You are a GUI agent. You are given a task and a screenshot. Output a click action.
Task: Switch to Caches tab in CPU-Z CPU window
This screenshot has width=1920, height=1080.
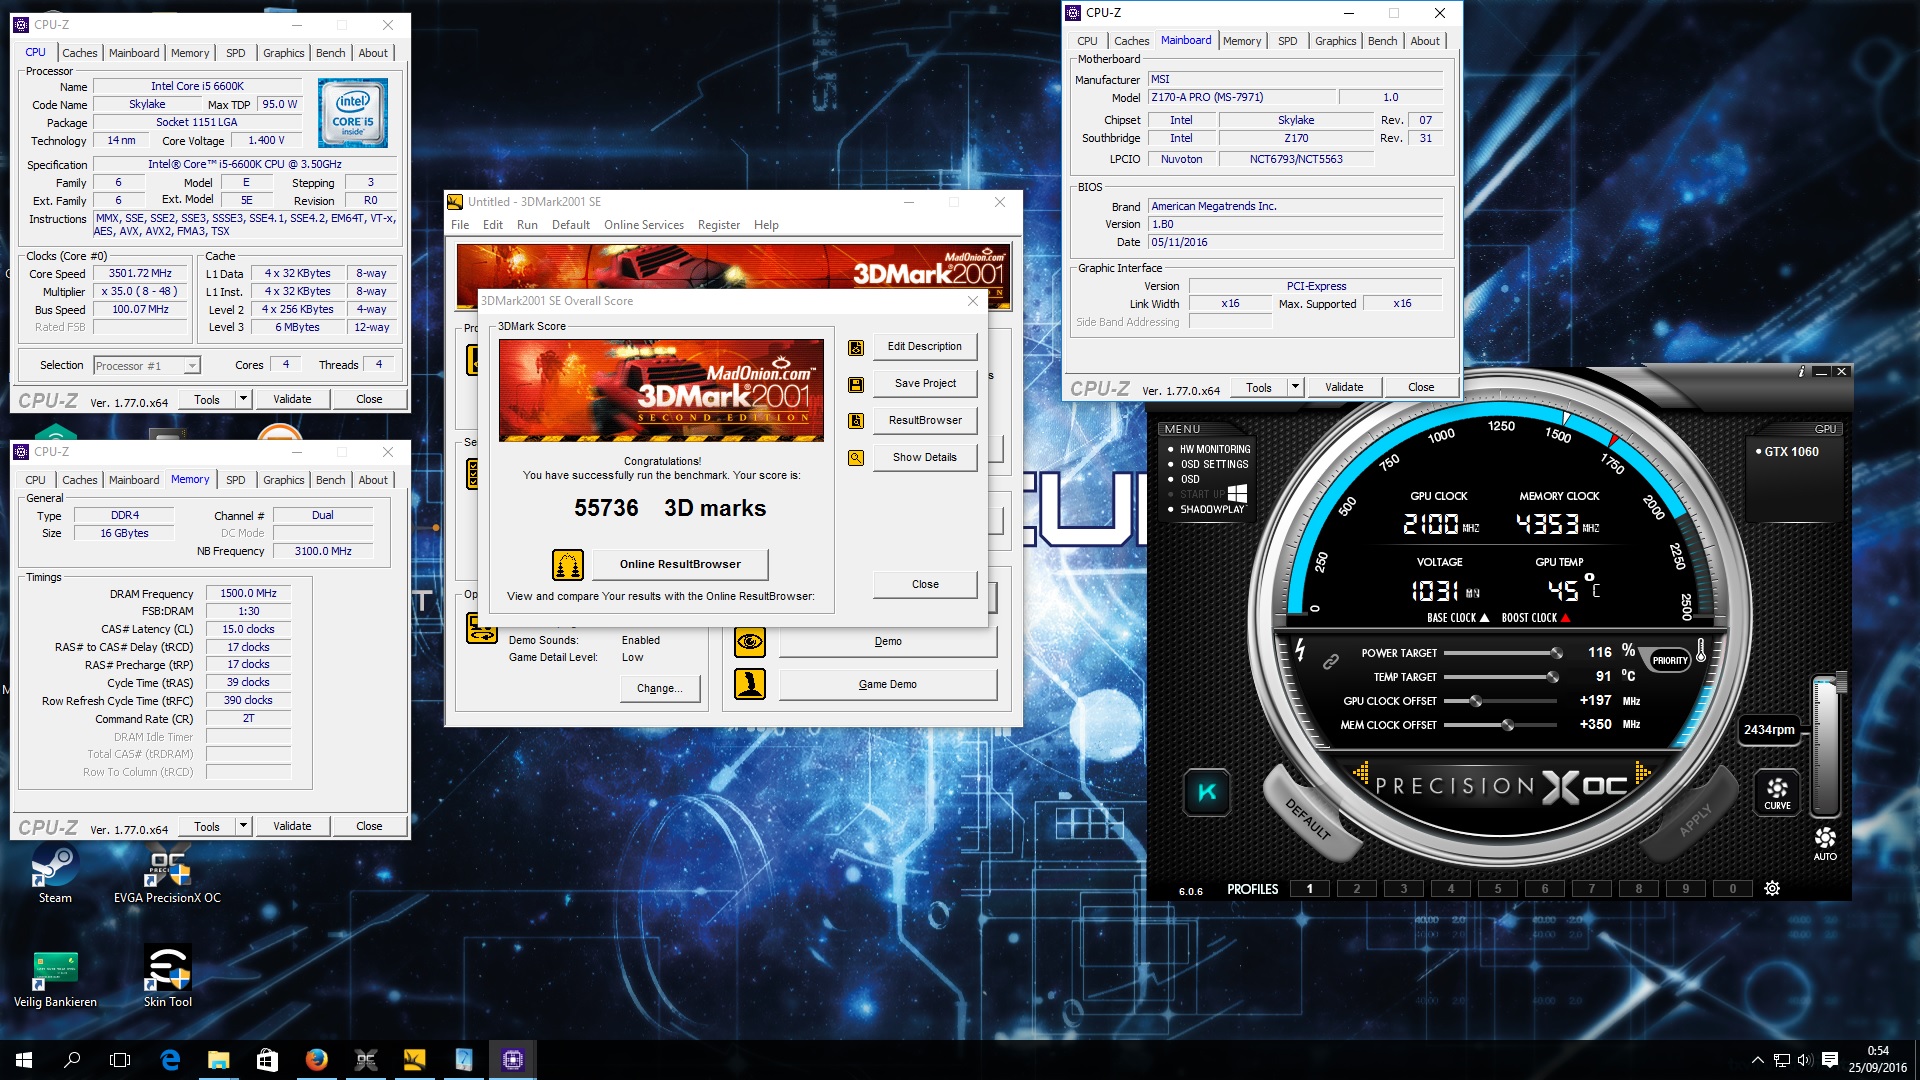click(x=79, y=53)
